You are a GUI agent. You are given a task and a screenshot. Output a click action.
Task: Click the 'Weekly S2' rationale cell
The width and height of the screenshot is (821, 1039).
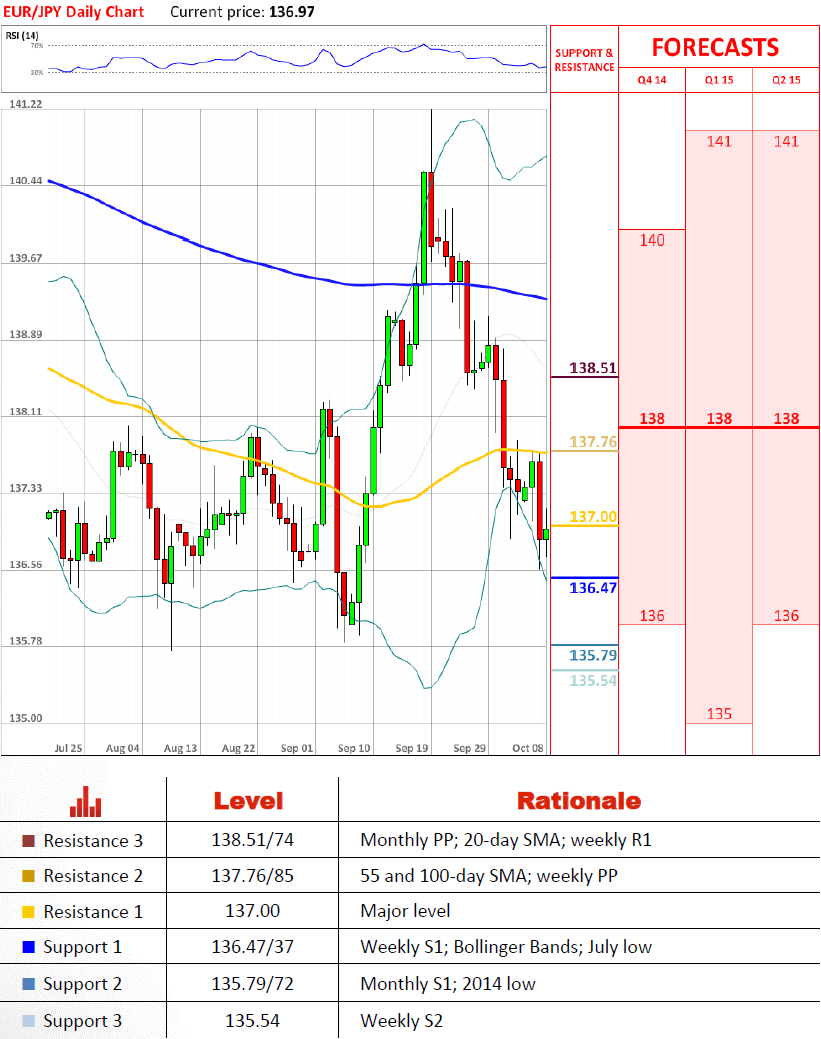pyautogui.click(x=402, y=1021)
